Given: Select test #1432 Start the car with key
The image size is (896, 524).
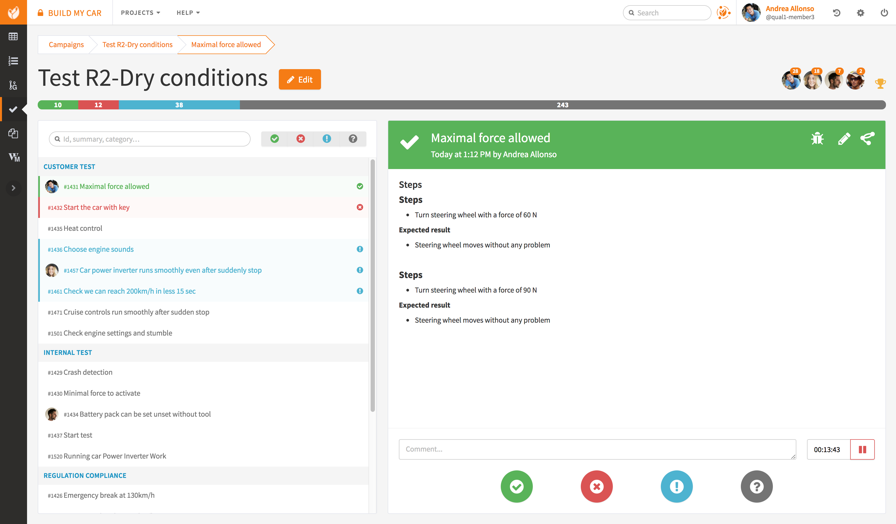Looking at the screenshot, I should 203,207.
